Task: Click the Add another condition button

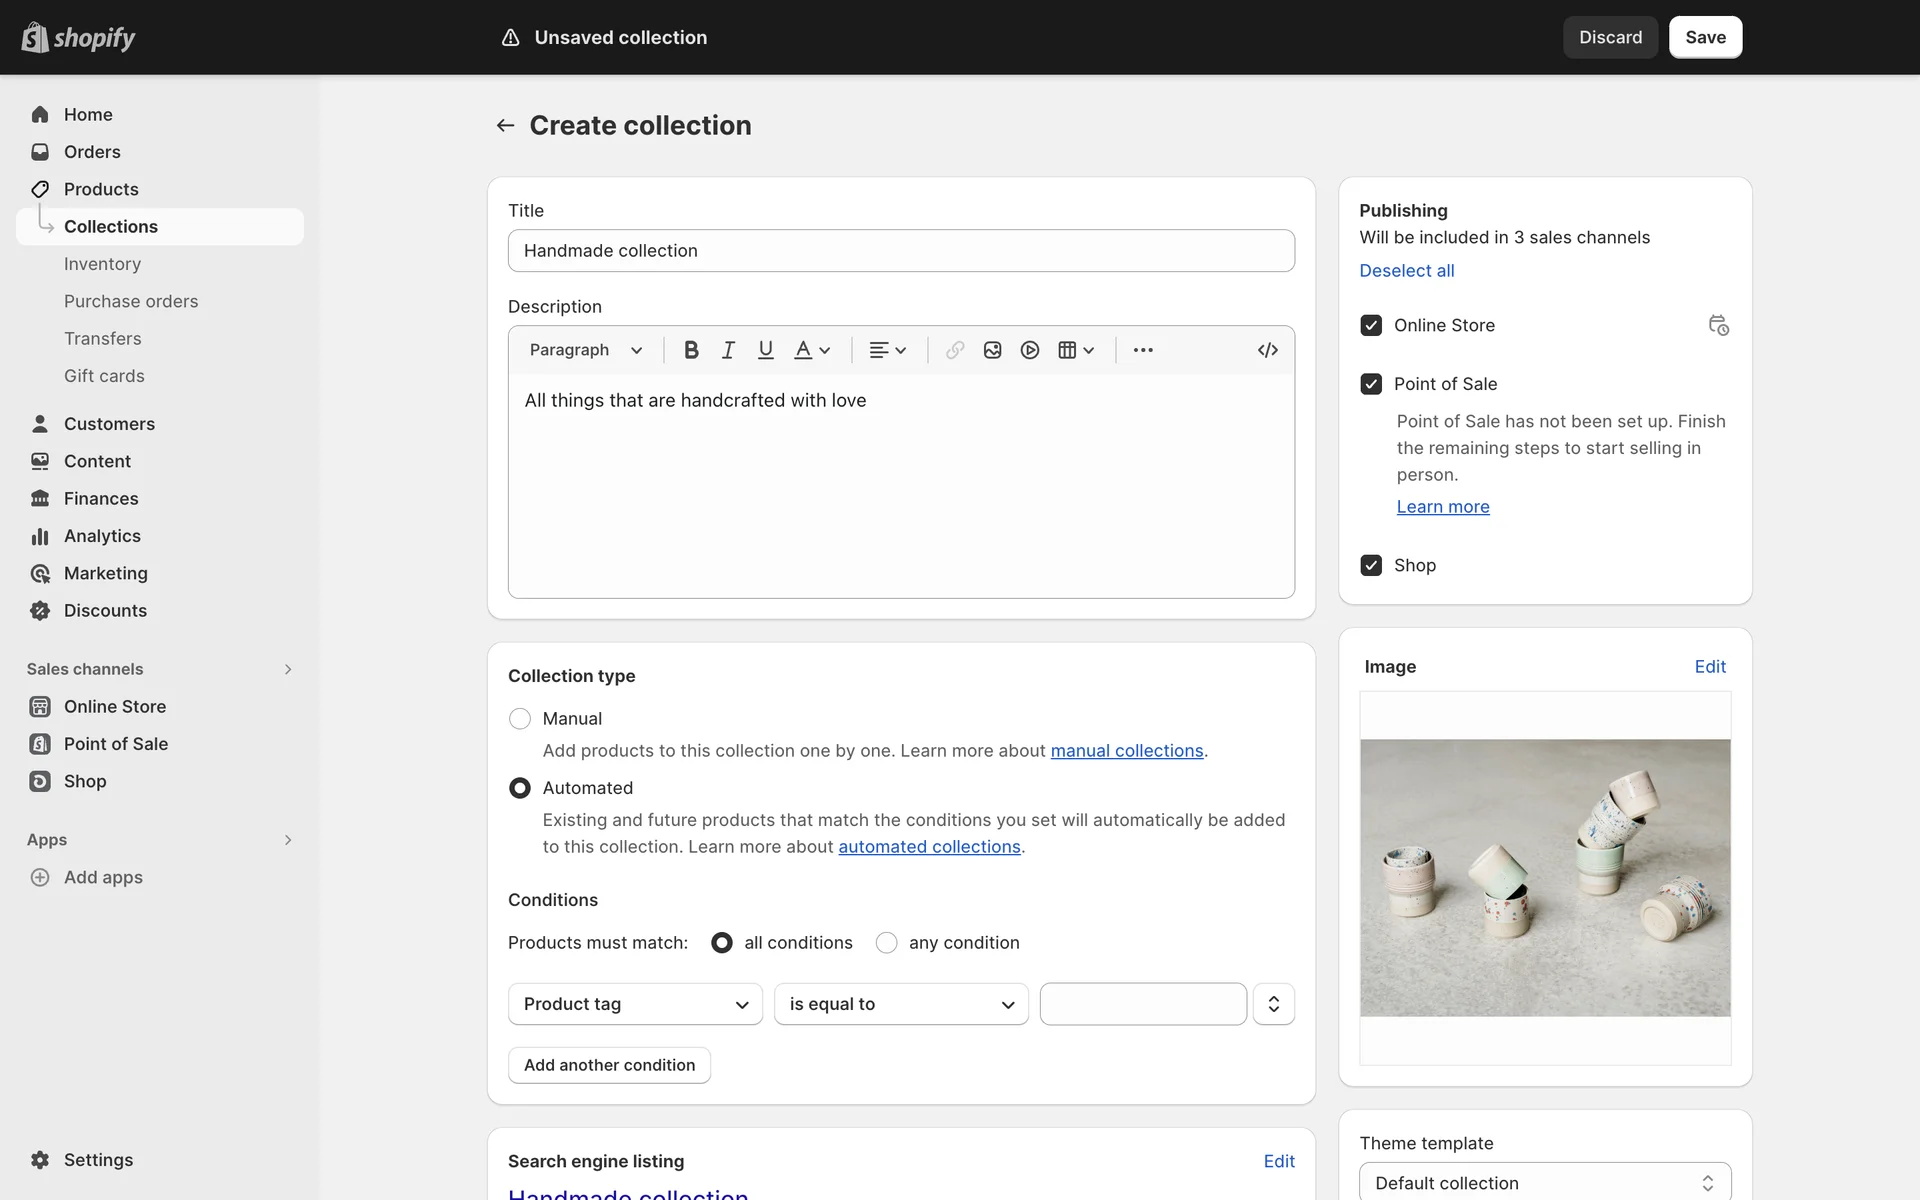Action: (609, 1065)
